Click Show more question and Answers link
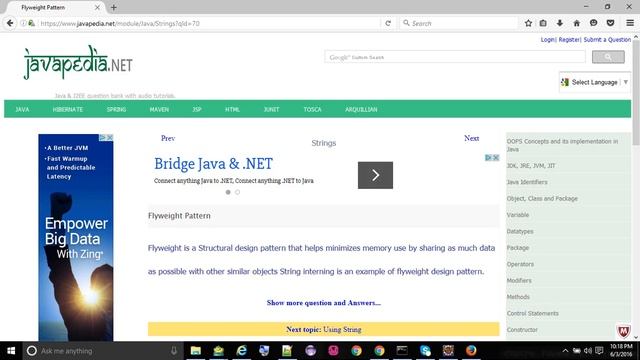The width and height of the screenshot is (640, 360). pyautogui.click(x=324, y=303)
